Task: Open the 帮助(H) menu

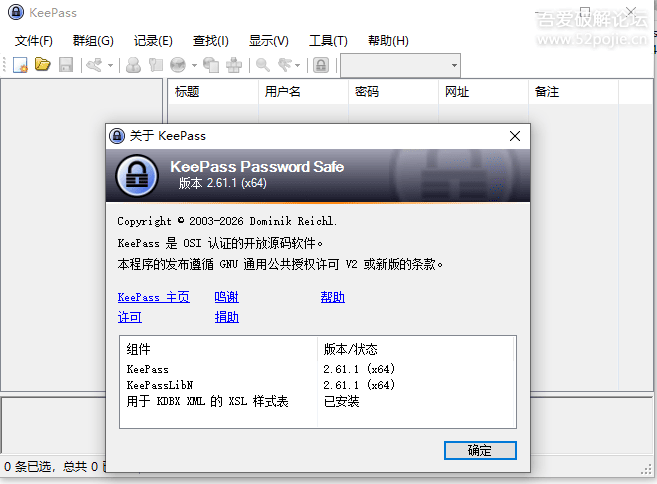Action: (x=388, y=41)
